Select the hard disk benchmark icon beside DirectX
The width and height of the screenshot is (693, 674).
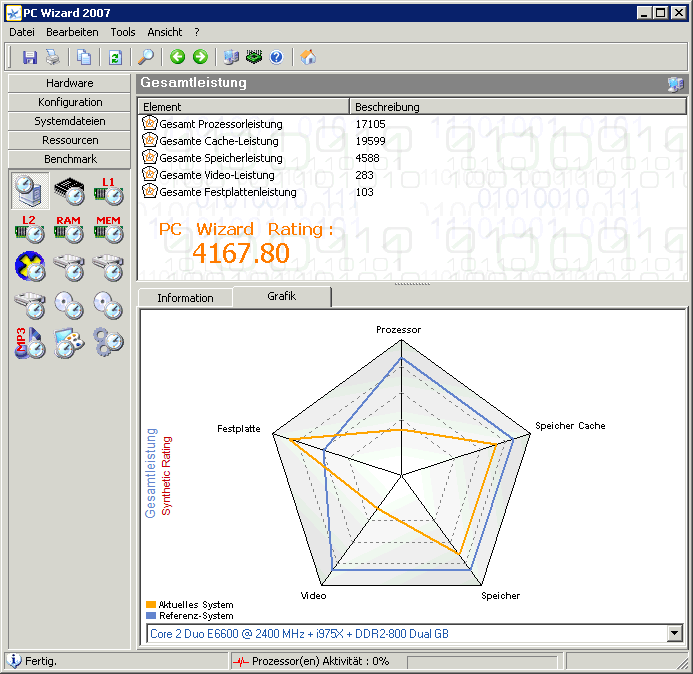coord(69,267)
